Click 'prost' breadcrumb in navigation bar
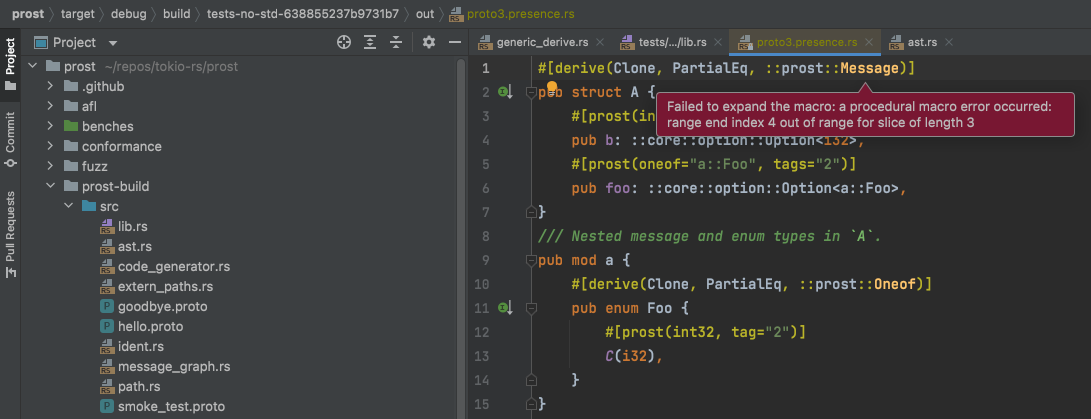 [27, 14]
